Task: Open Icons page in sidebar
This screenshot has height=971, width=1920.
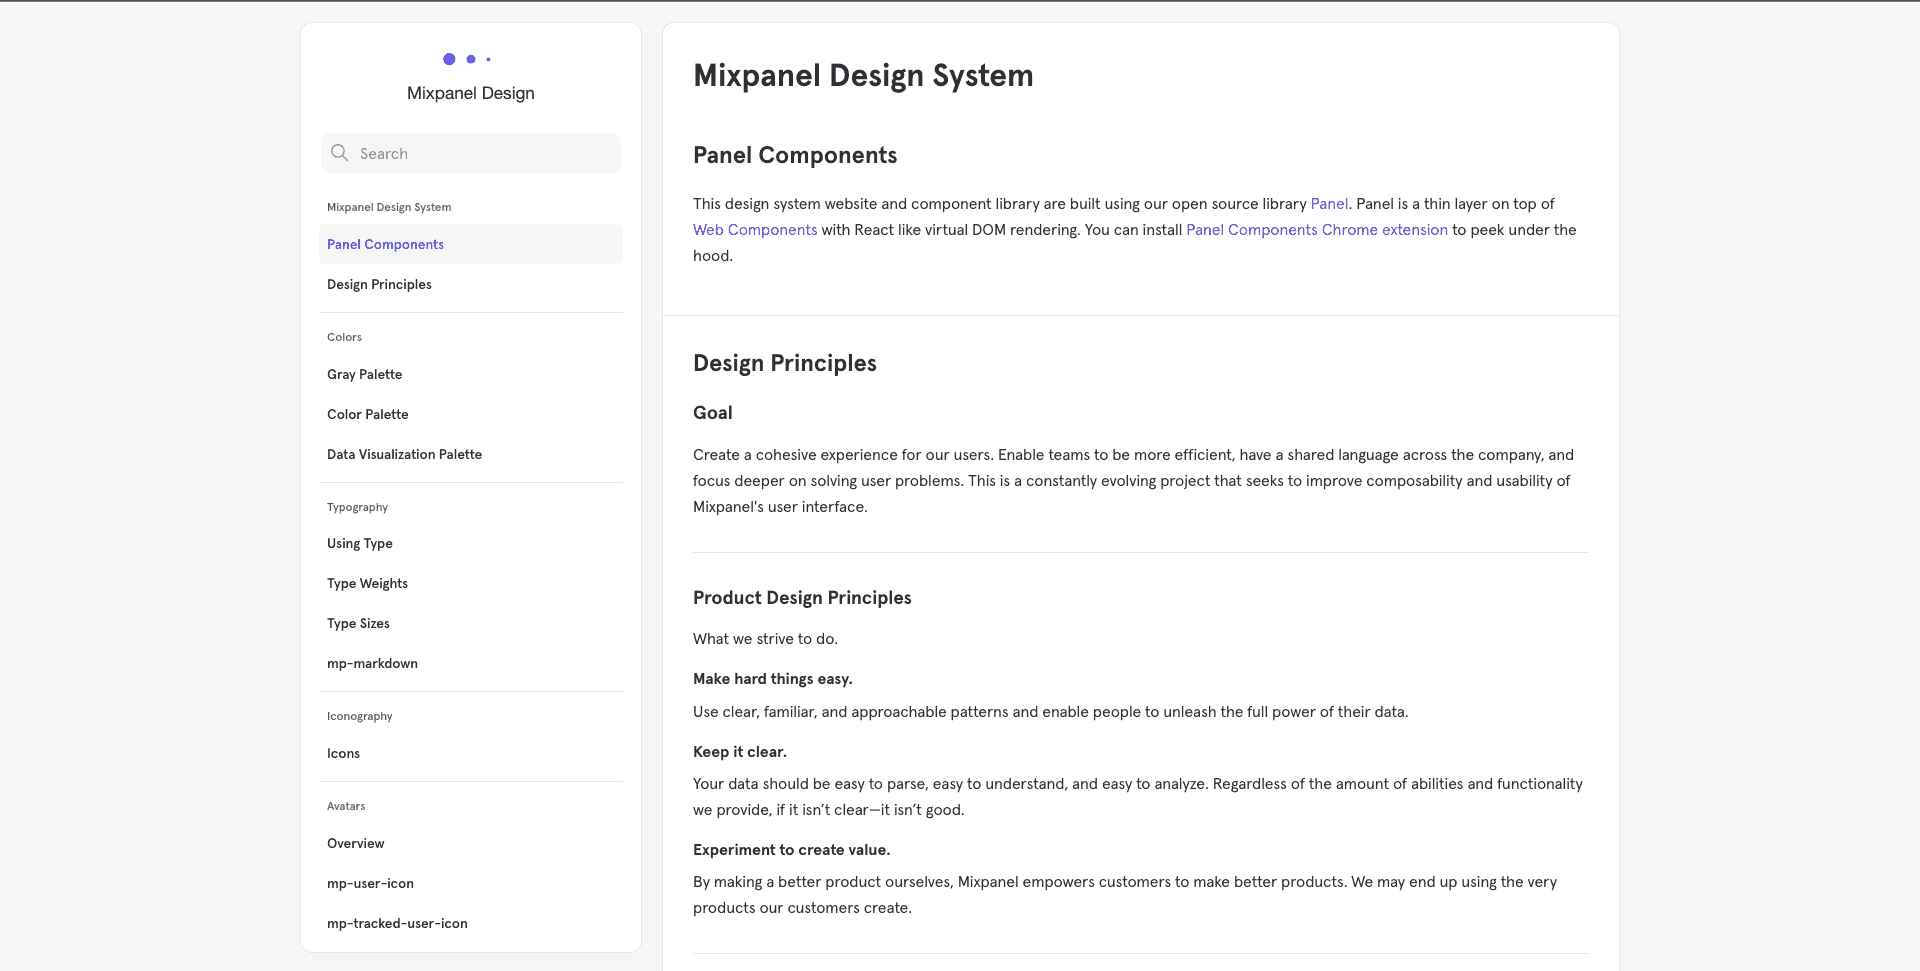Action: (471, 753)
